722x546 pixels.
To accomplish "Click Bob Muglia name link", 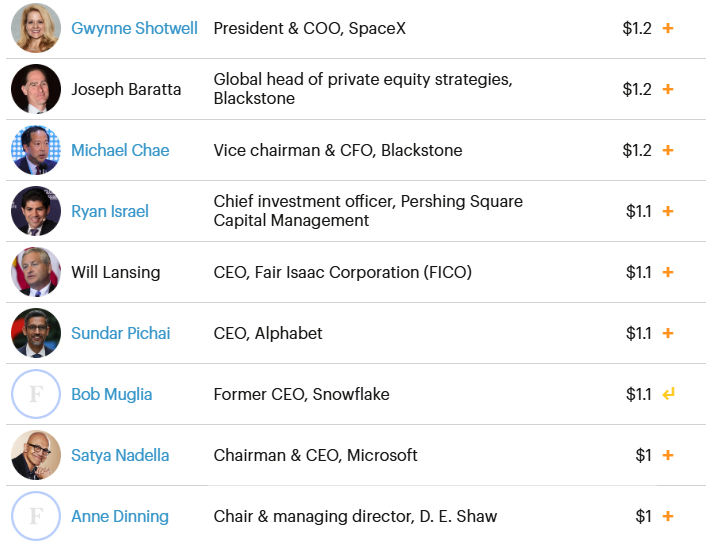I will click(111, 394).
